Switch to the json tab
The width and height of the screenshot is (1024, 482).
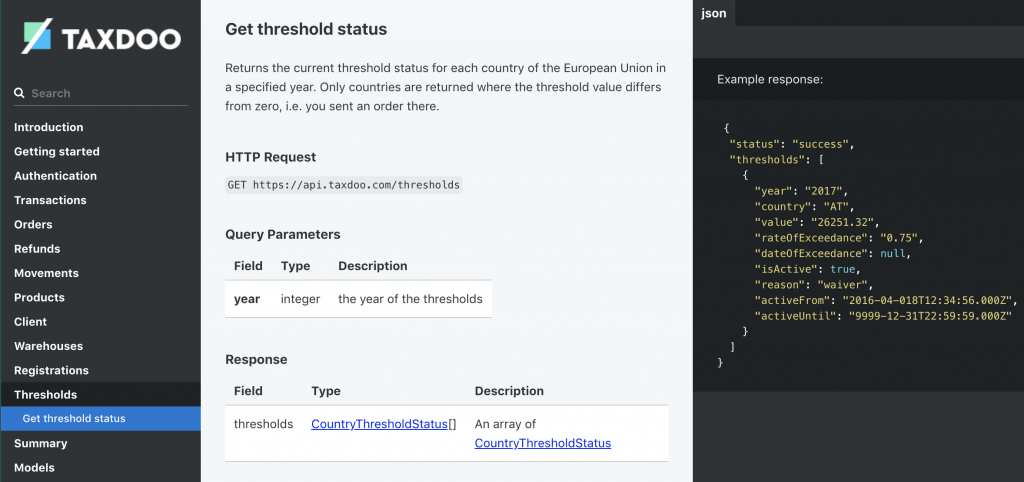714,13
